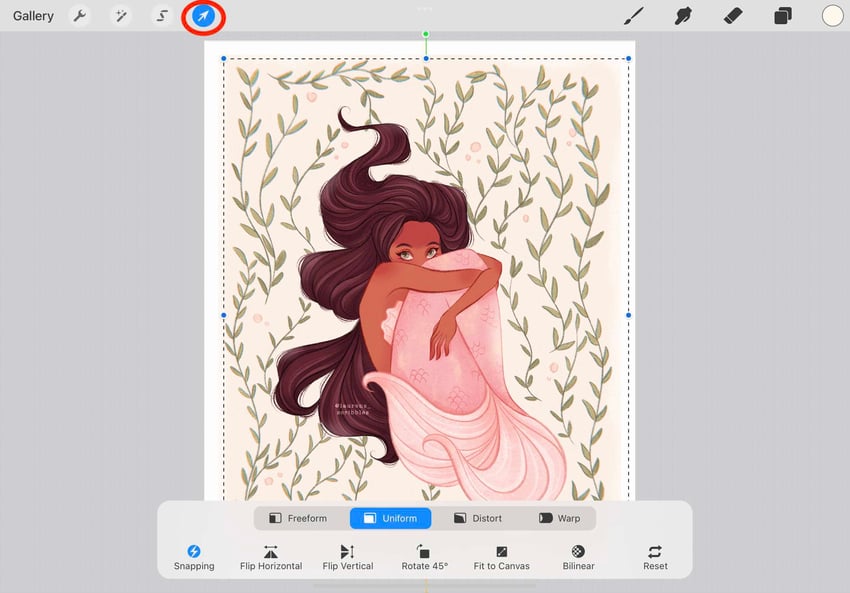The image size is (850, 593).
Task: Select the Eraser tool
Action: [x=733, y=16]
